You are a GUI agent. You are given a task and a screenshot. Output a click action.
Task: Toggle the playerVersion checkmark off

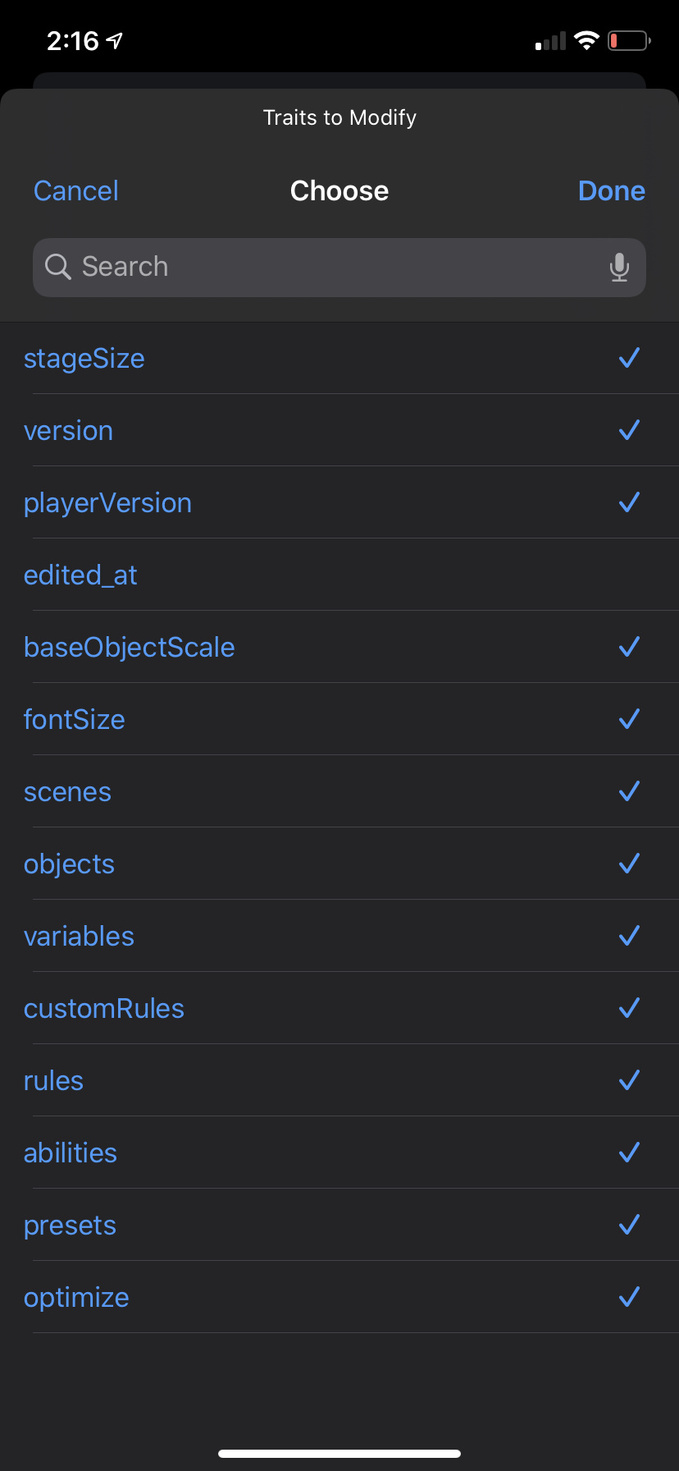pyautogui.click(x=629, y=502)
